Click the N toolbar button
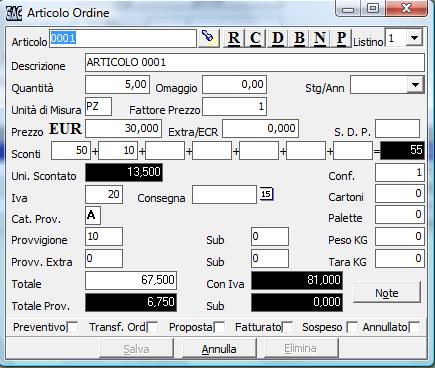 [x=320, y=38]
